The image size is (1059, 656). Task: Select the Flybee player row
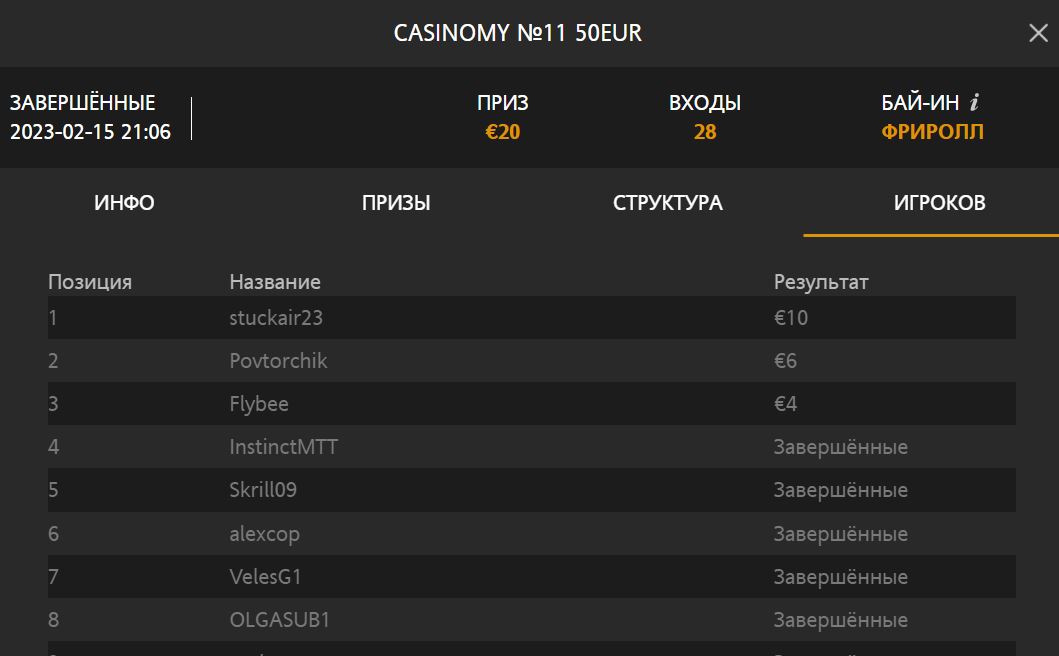point(532,404)
